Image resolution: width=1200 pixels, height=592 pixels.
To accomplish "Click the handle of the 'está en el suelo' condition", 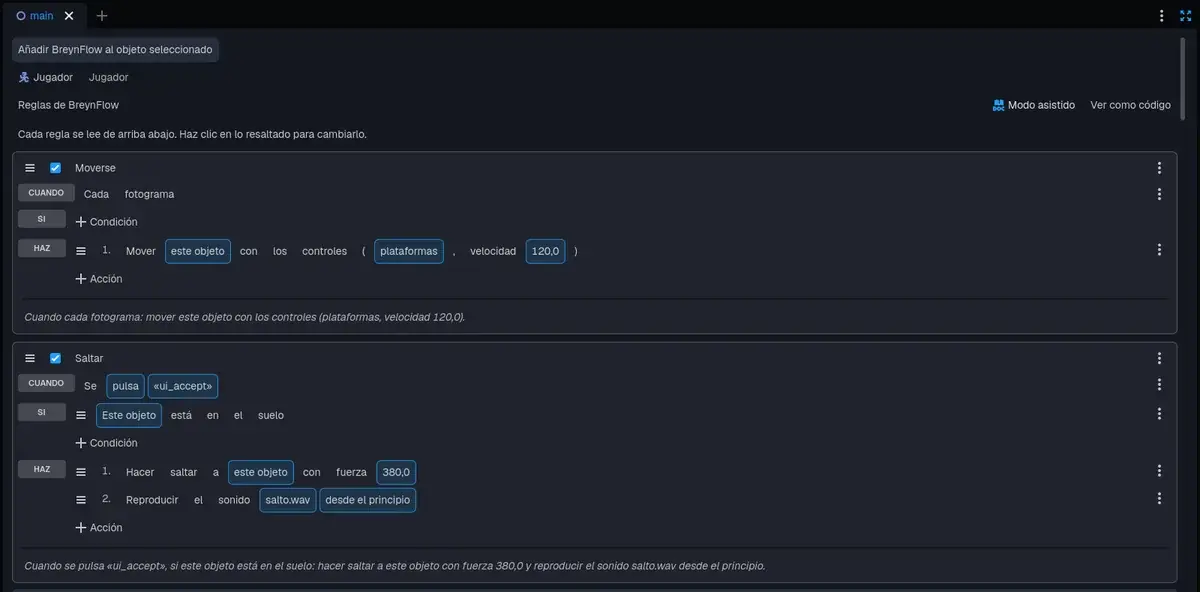I will (81, 415).
